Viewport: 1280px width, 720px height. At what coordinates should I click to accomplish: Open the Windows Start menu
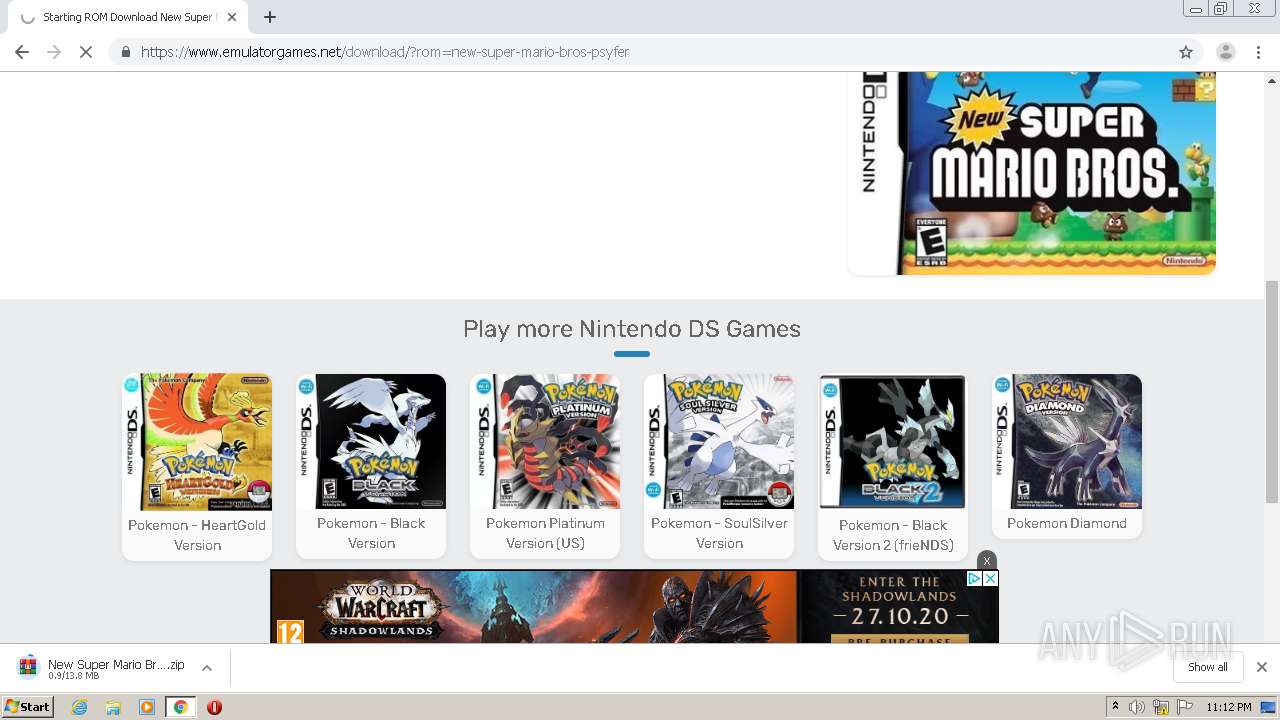[x=28, y=706]
